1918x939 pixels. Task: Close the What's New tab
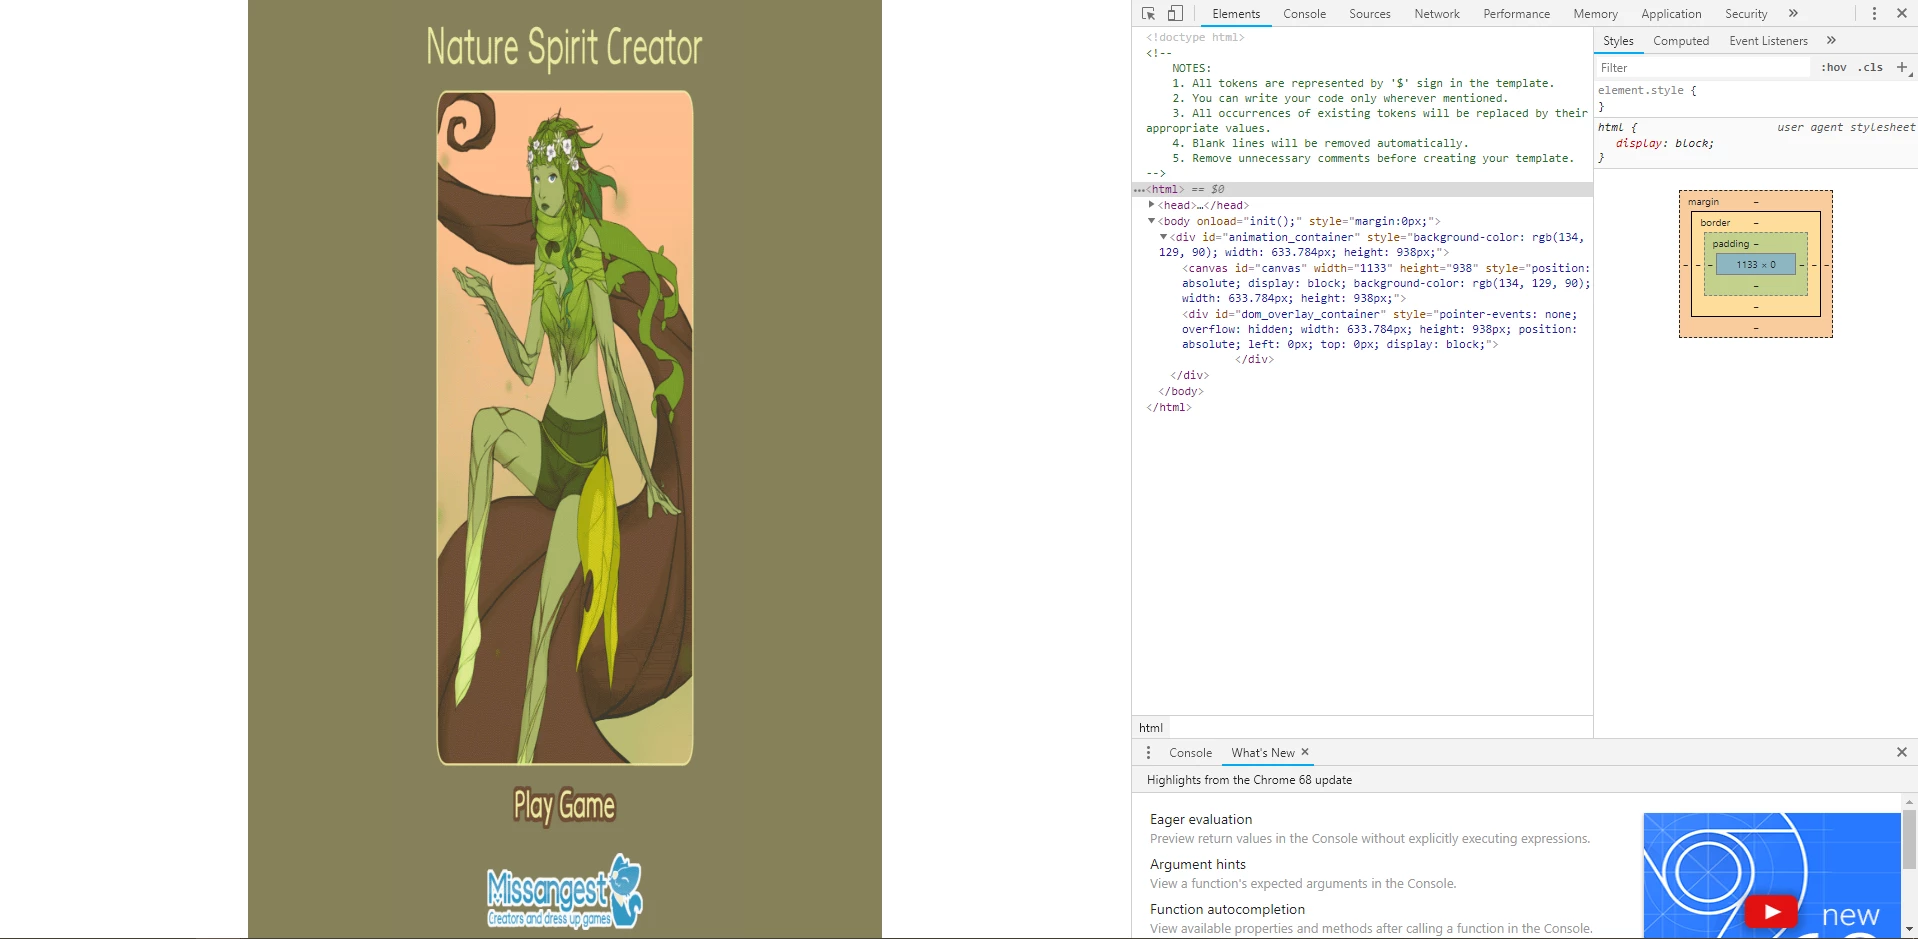tap(1305, 752)
